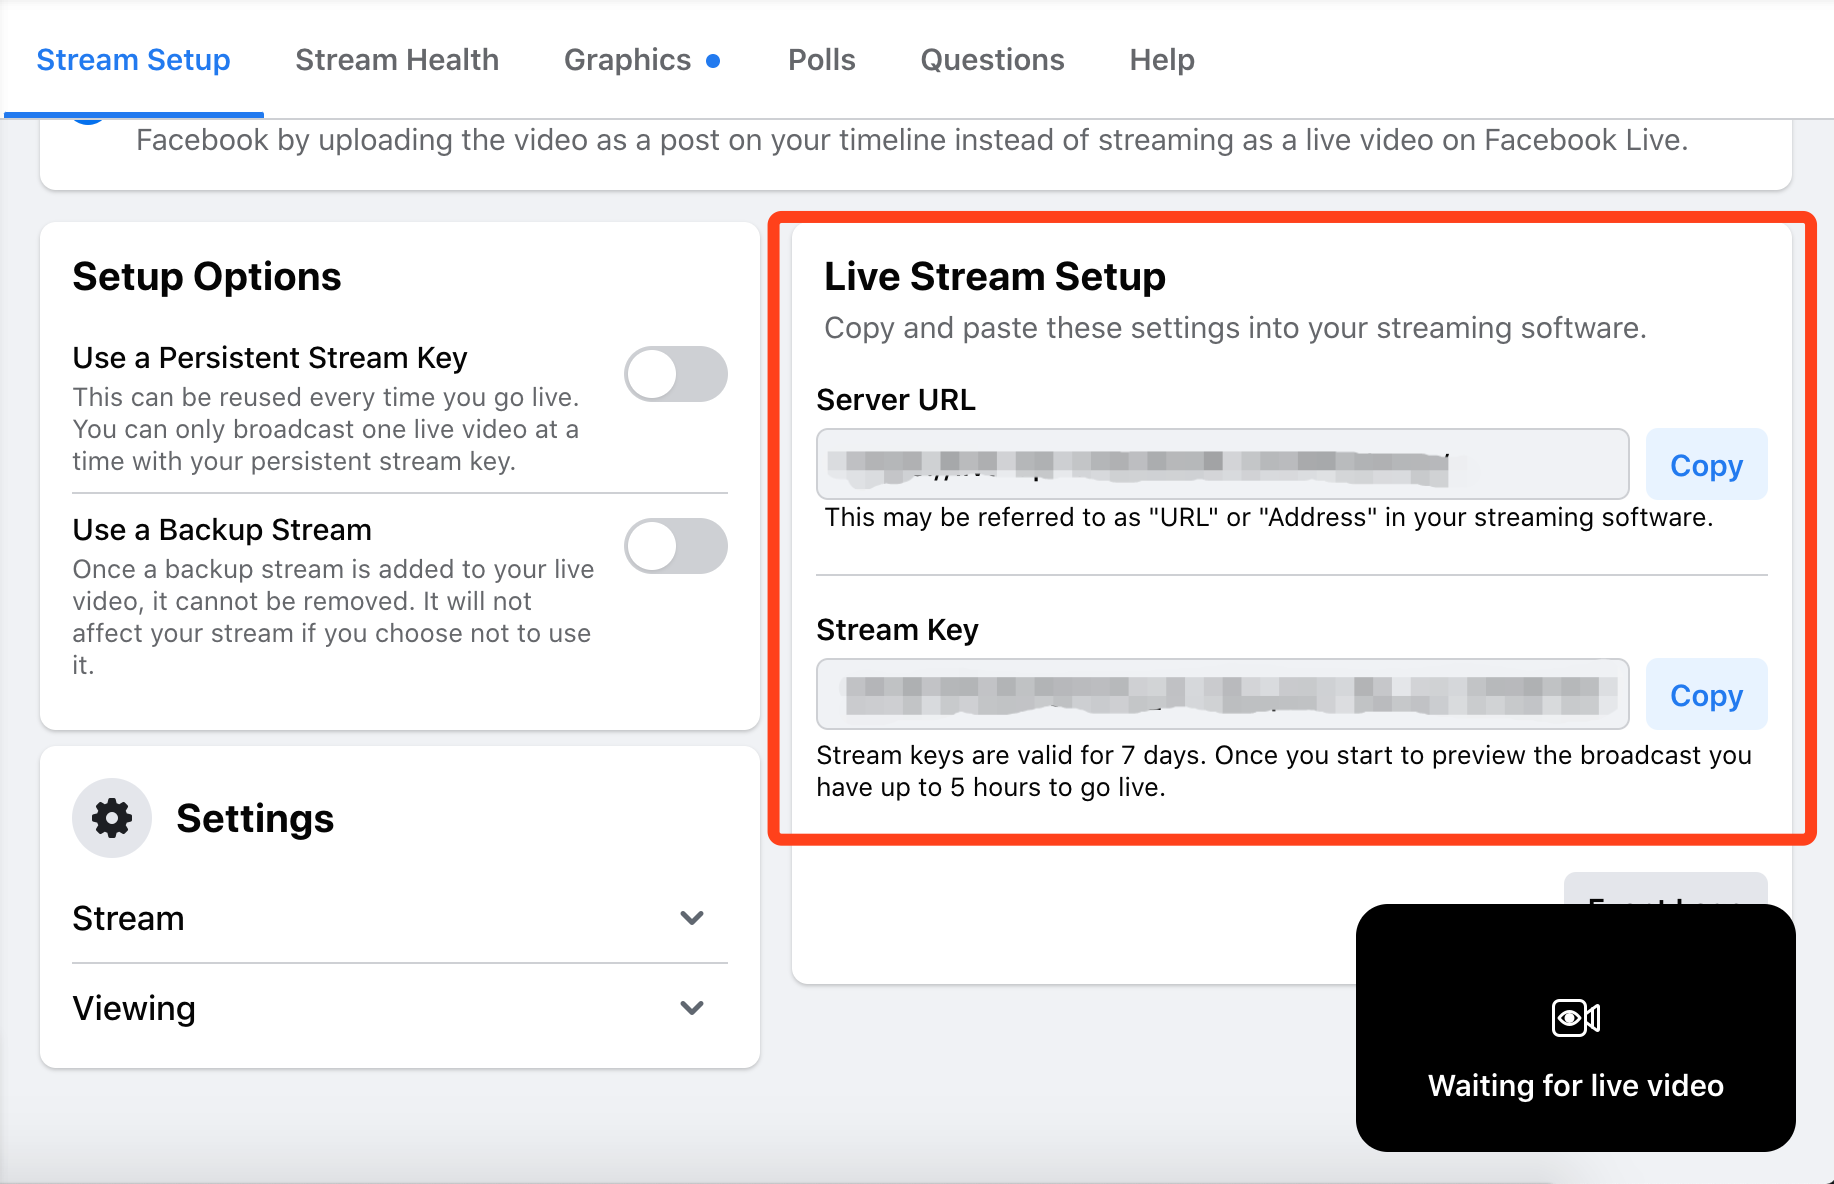Click the Stream label under Settings
The image size is (1834, 1184).
click(128, 918)
